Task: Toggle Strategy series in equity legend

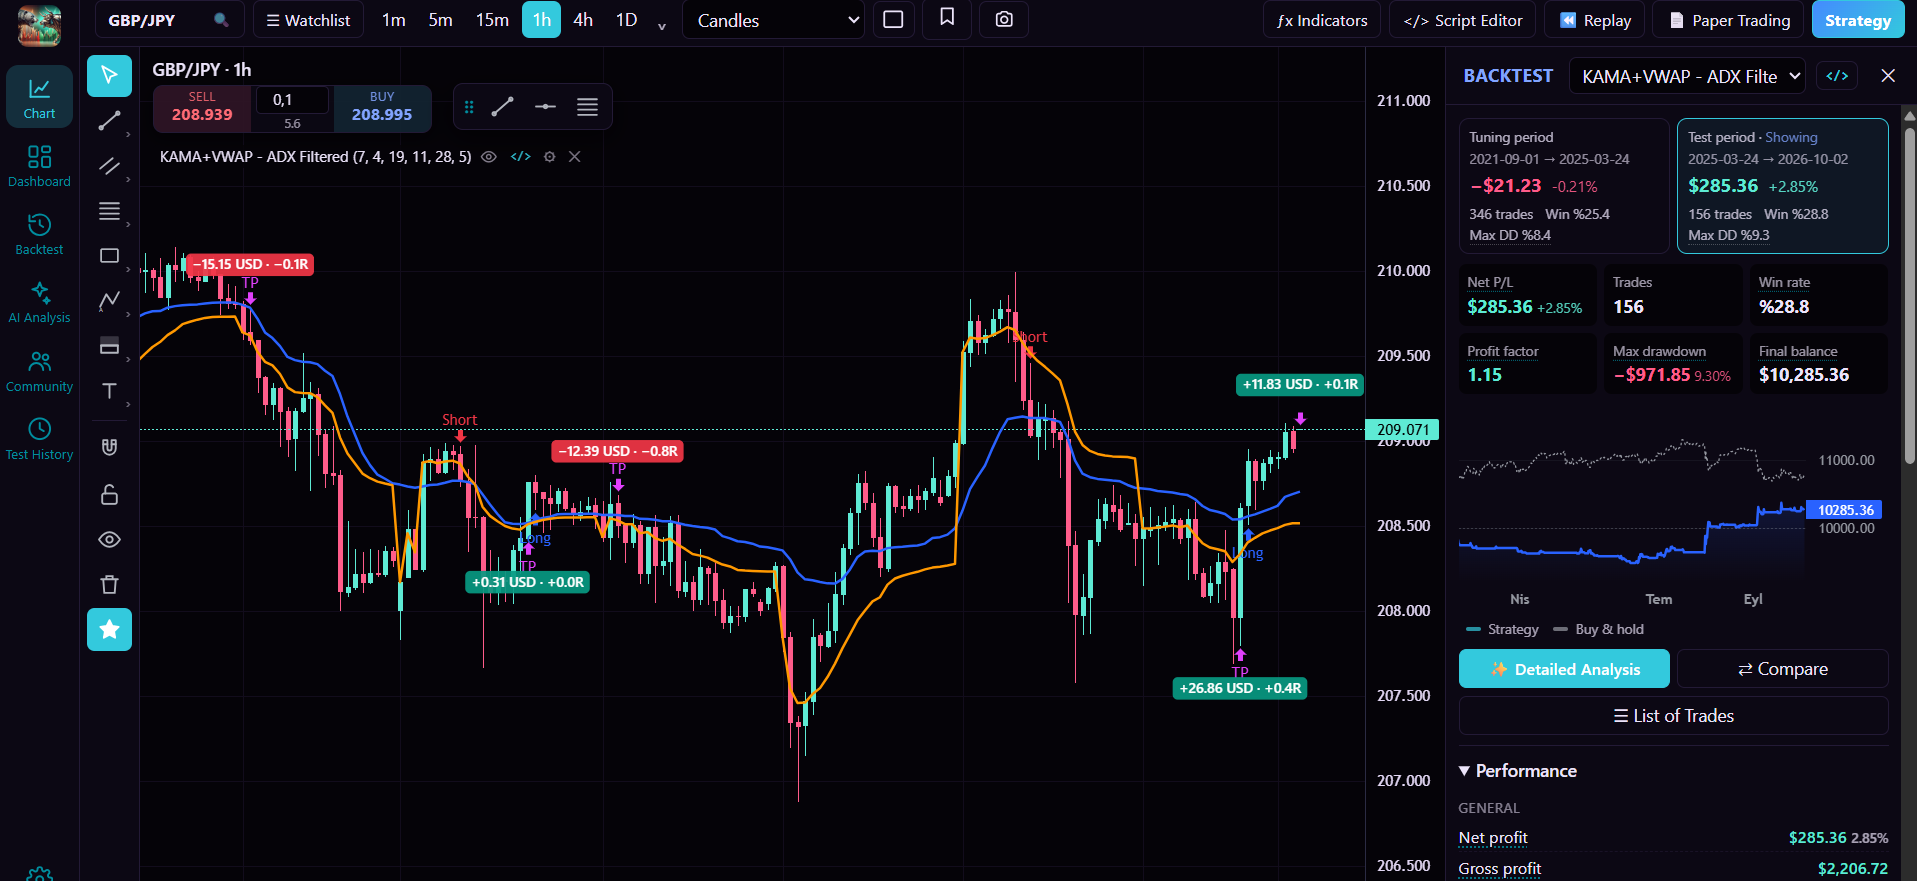Action: pyautogui.click(x=1502, y=629)
